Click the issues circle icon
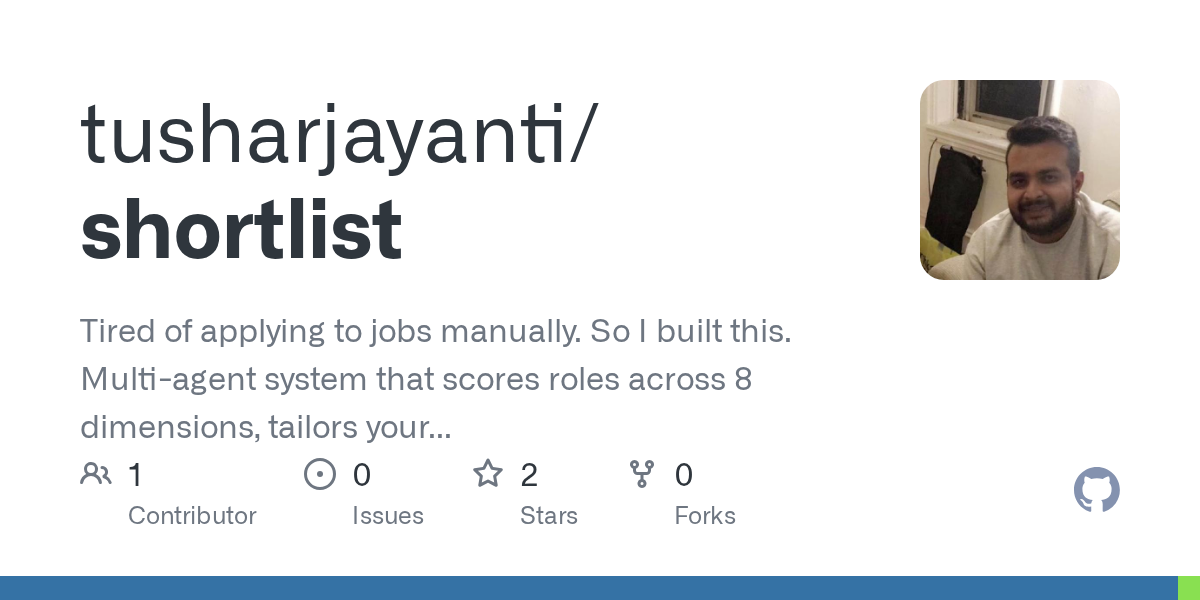Screen dimensions: 1200x600 [320, 474]
